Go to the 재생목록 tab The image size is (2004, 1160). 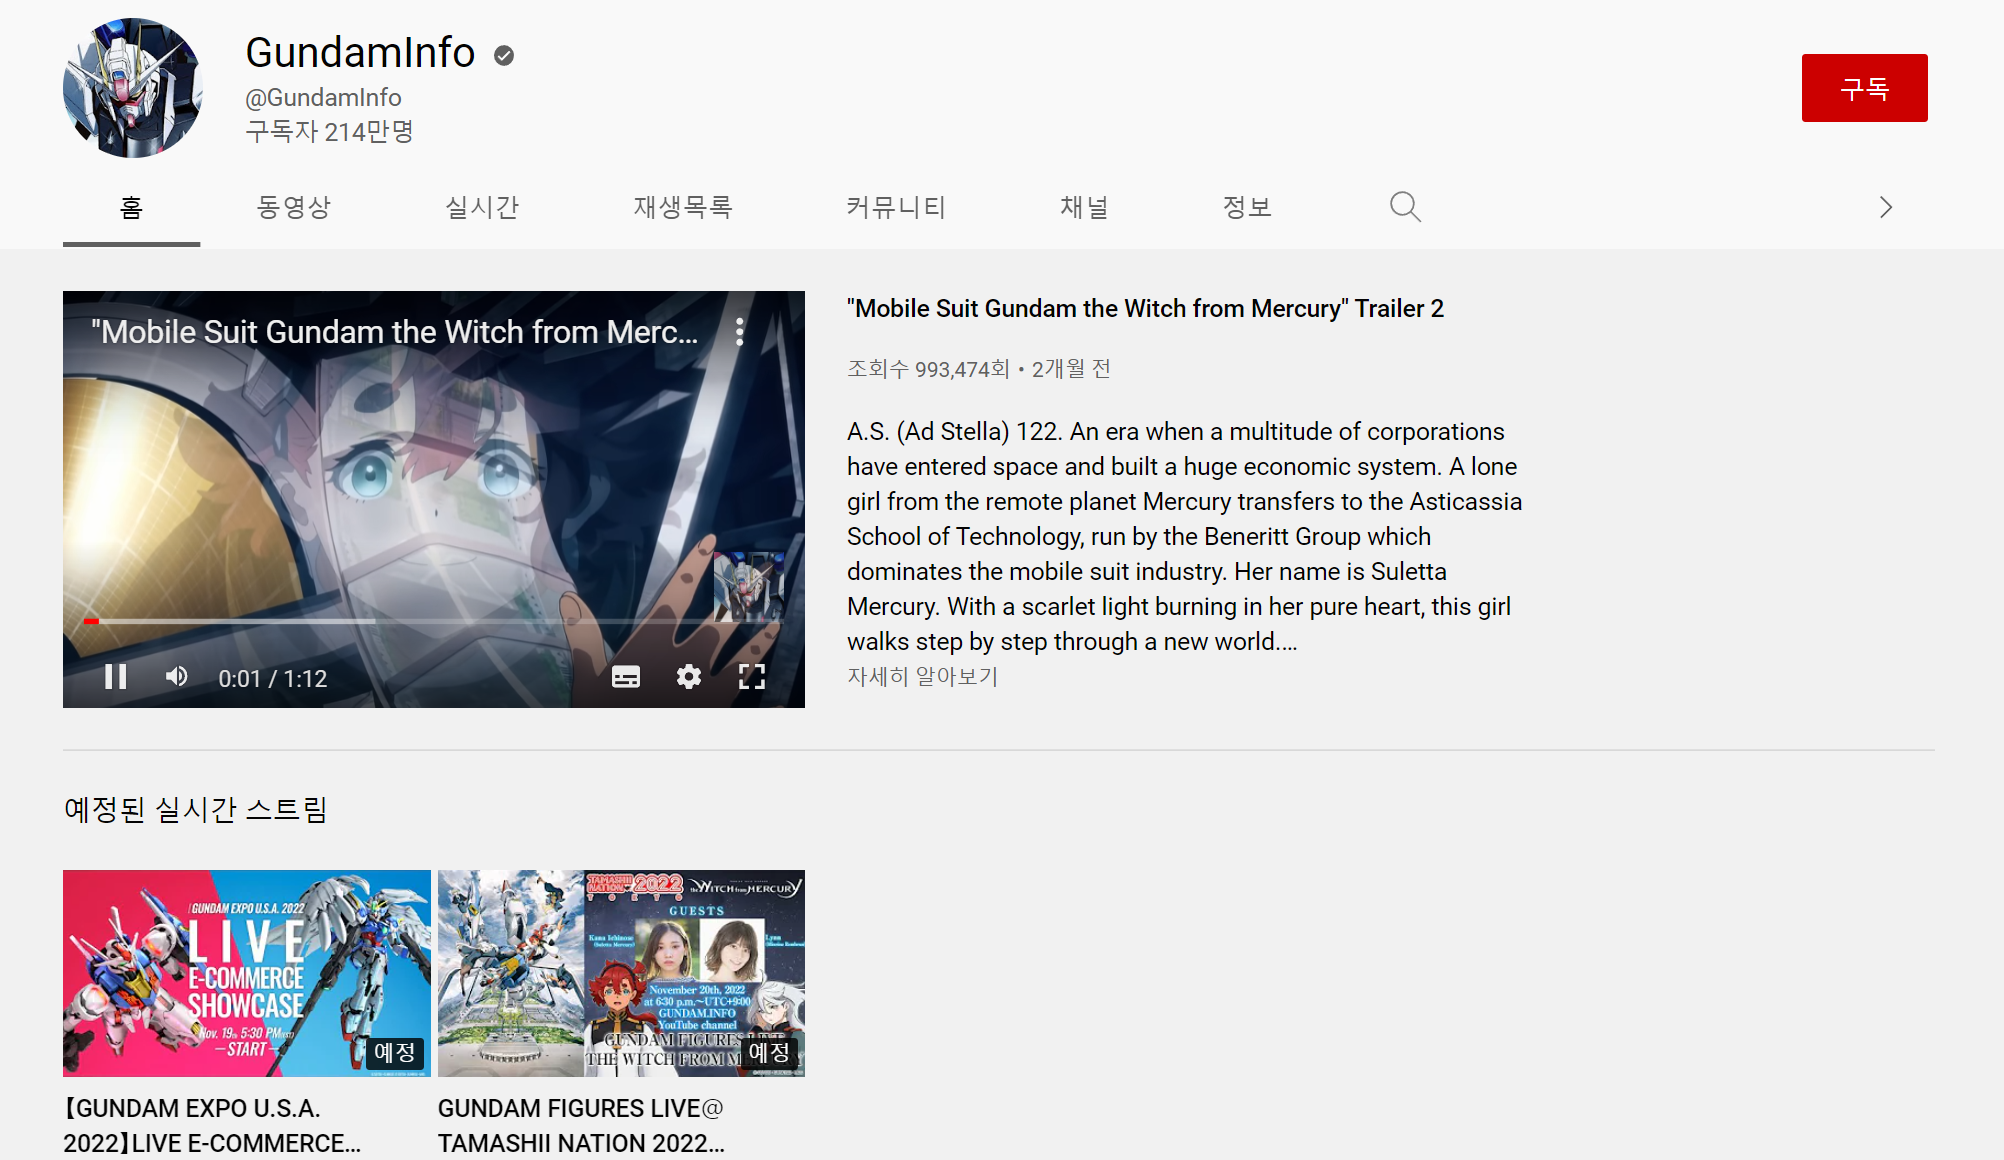(x=682, y=207)
